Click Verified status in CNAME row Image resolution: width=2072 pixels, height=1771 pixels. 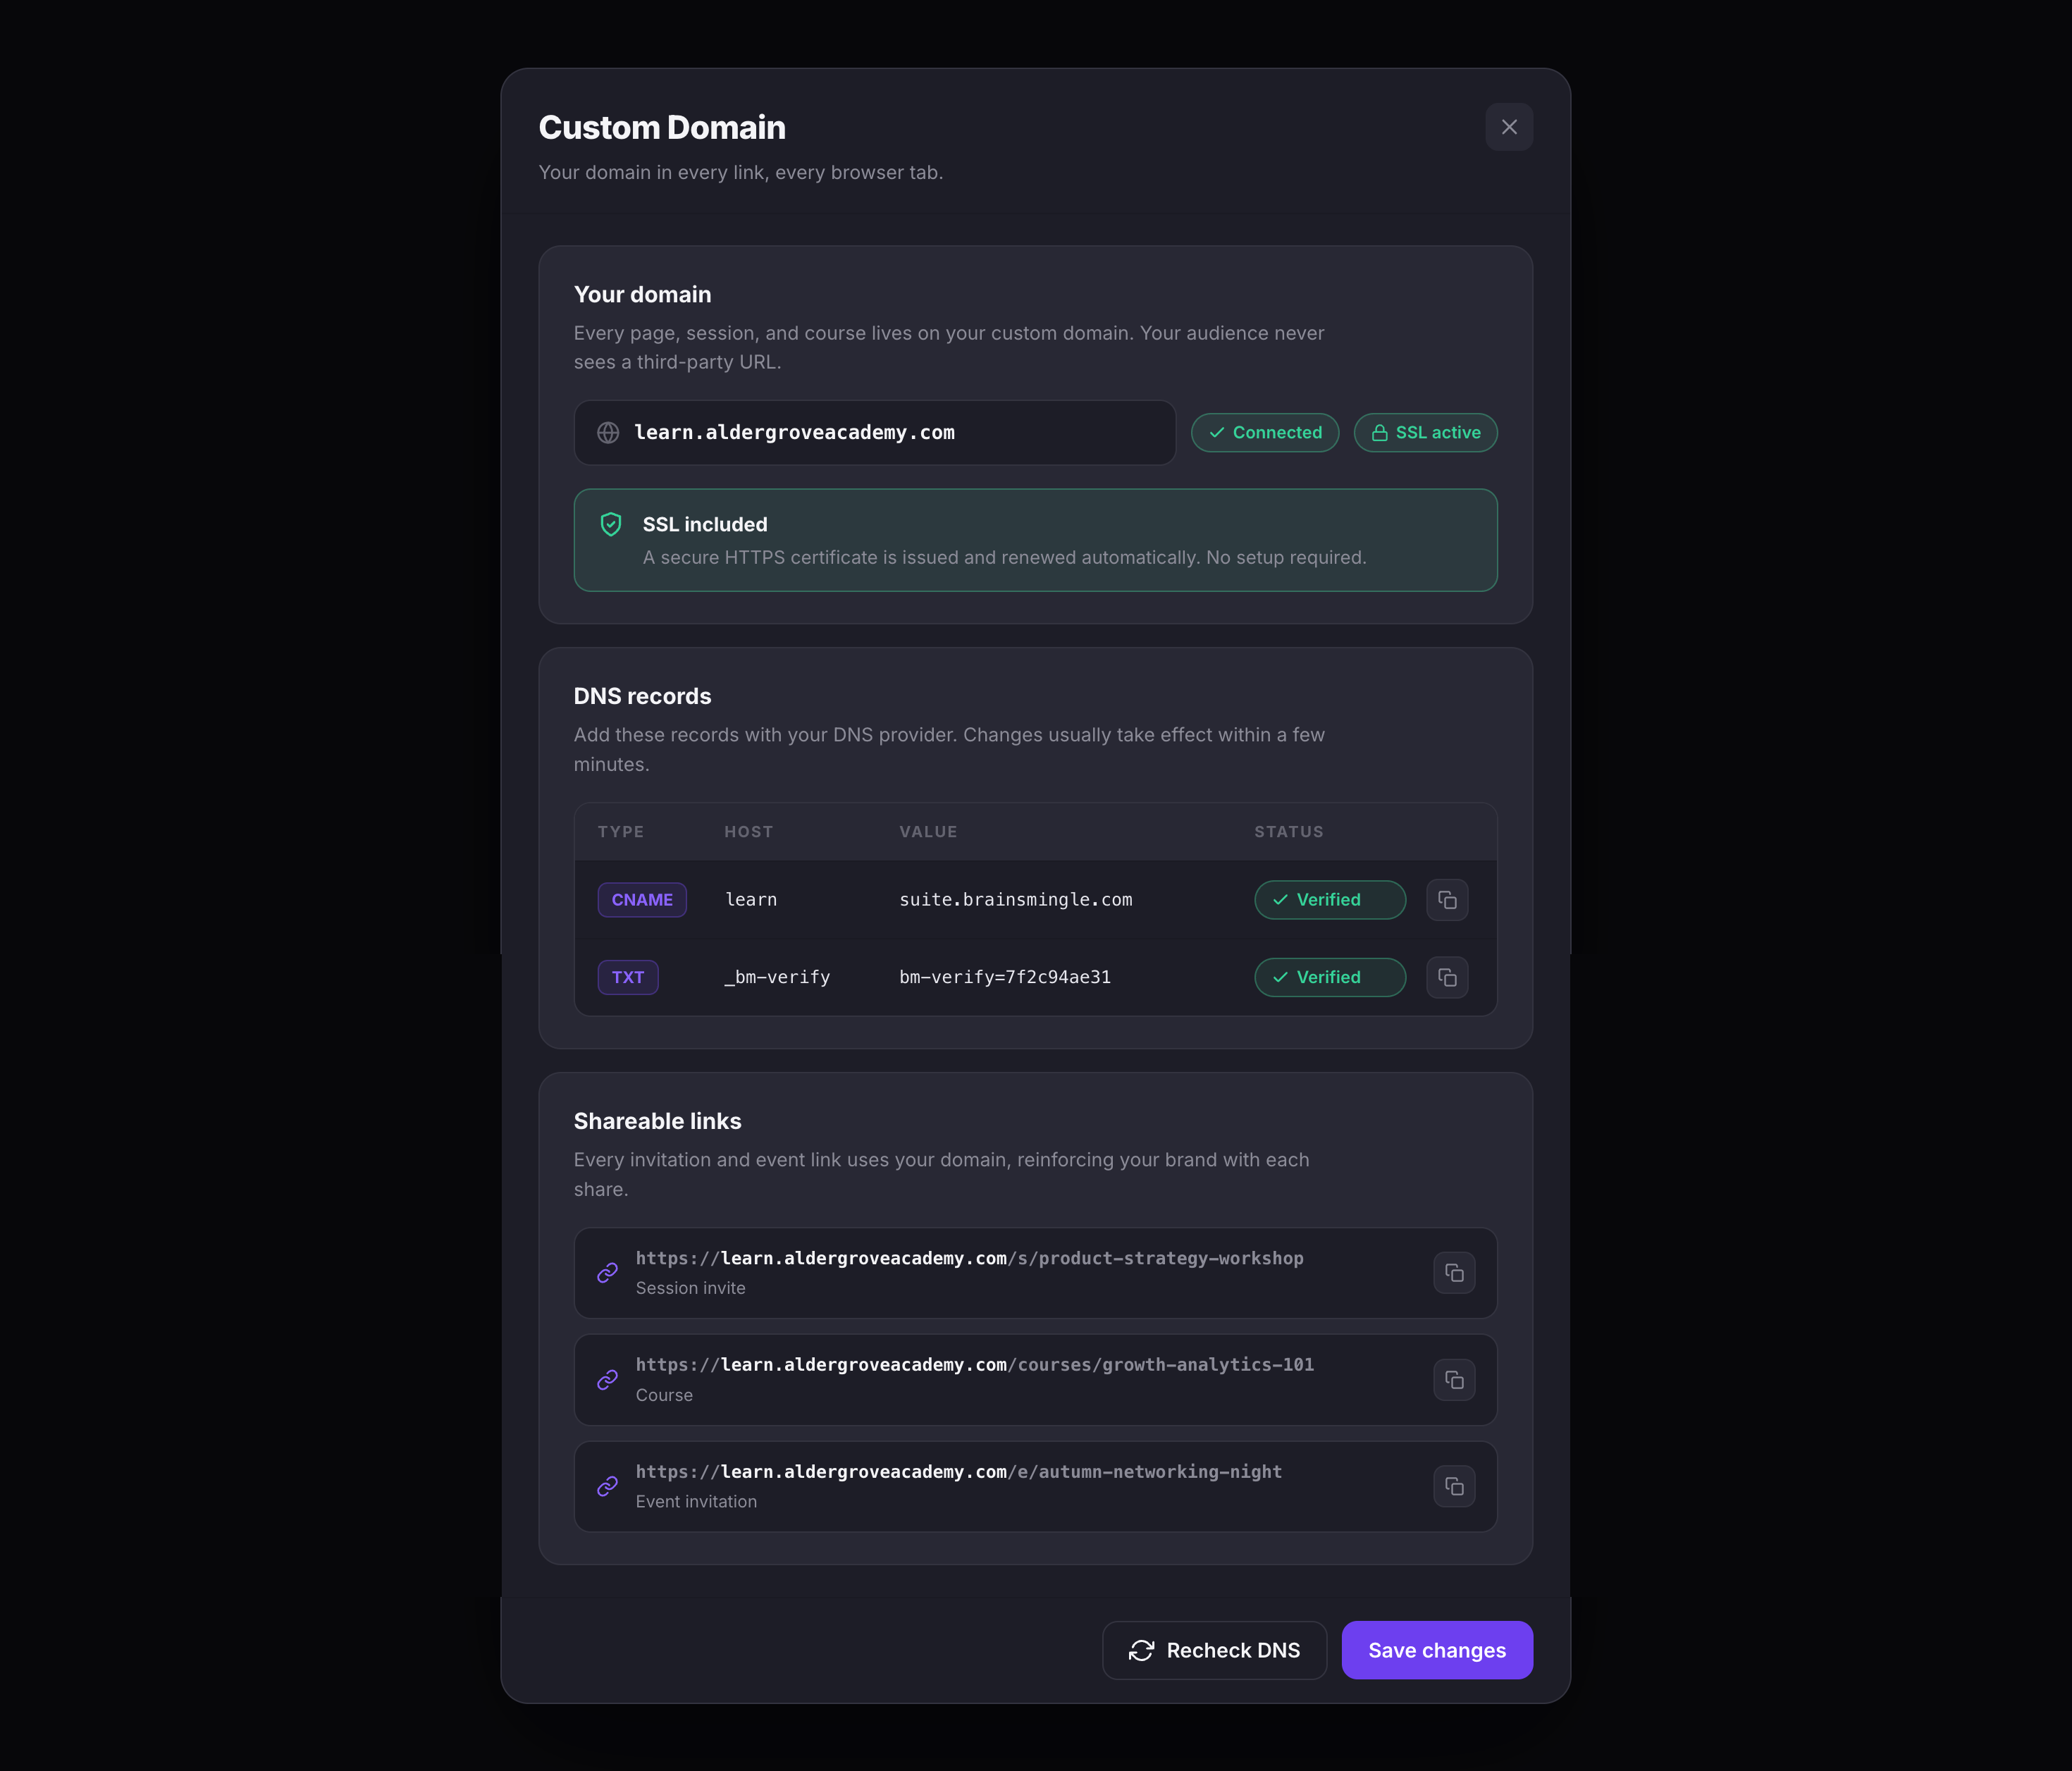pyautogui.click(x=1329, y=900)
